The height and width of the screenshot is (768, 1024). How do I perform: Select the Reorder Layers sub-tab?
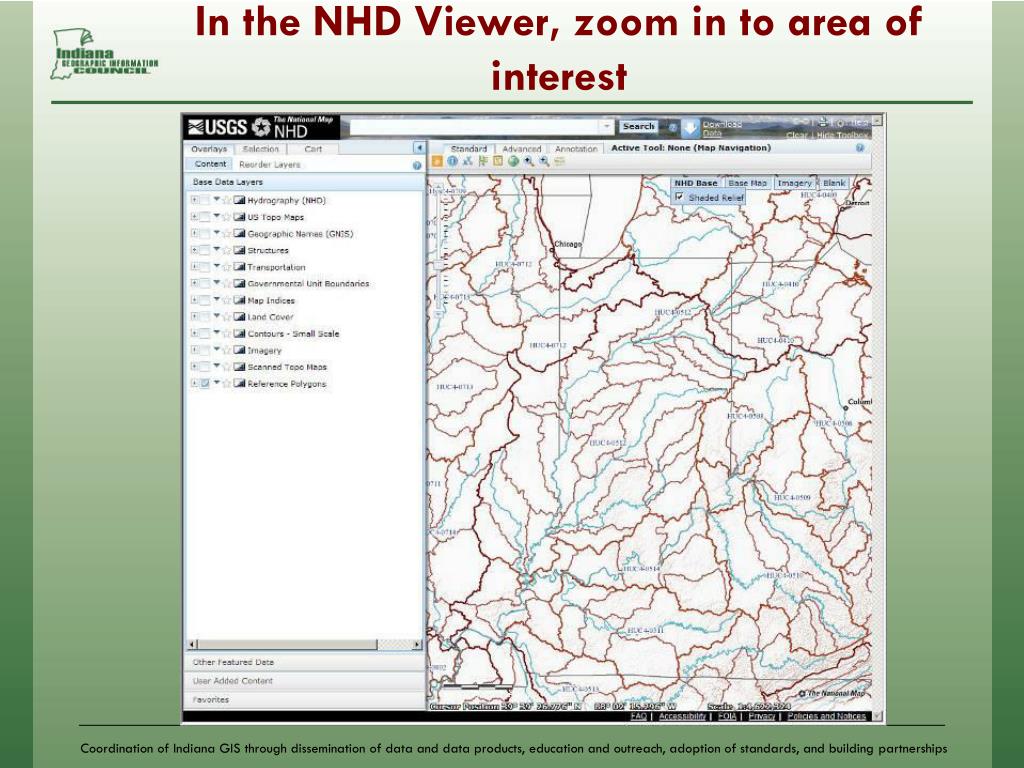pyautogui.click(x=270, y=165)
